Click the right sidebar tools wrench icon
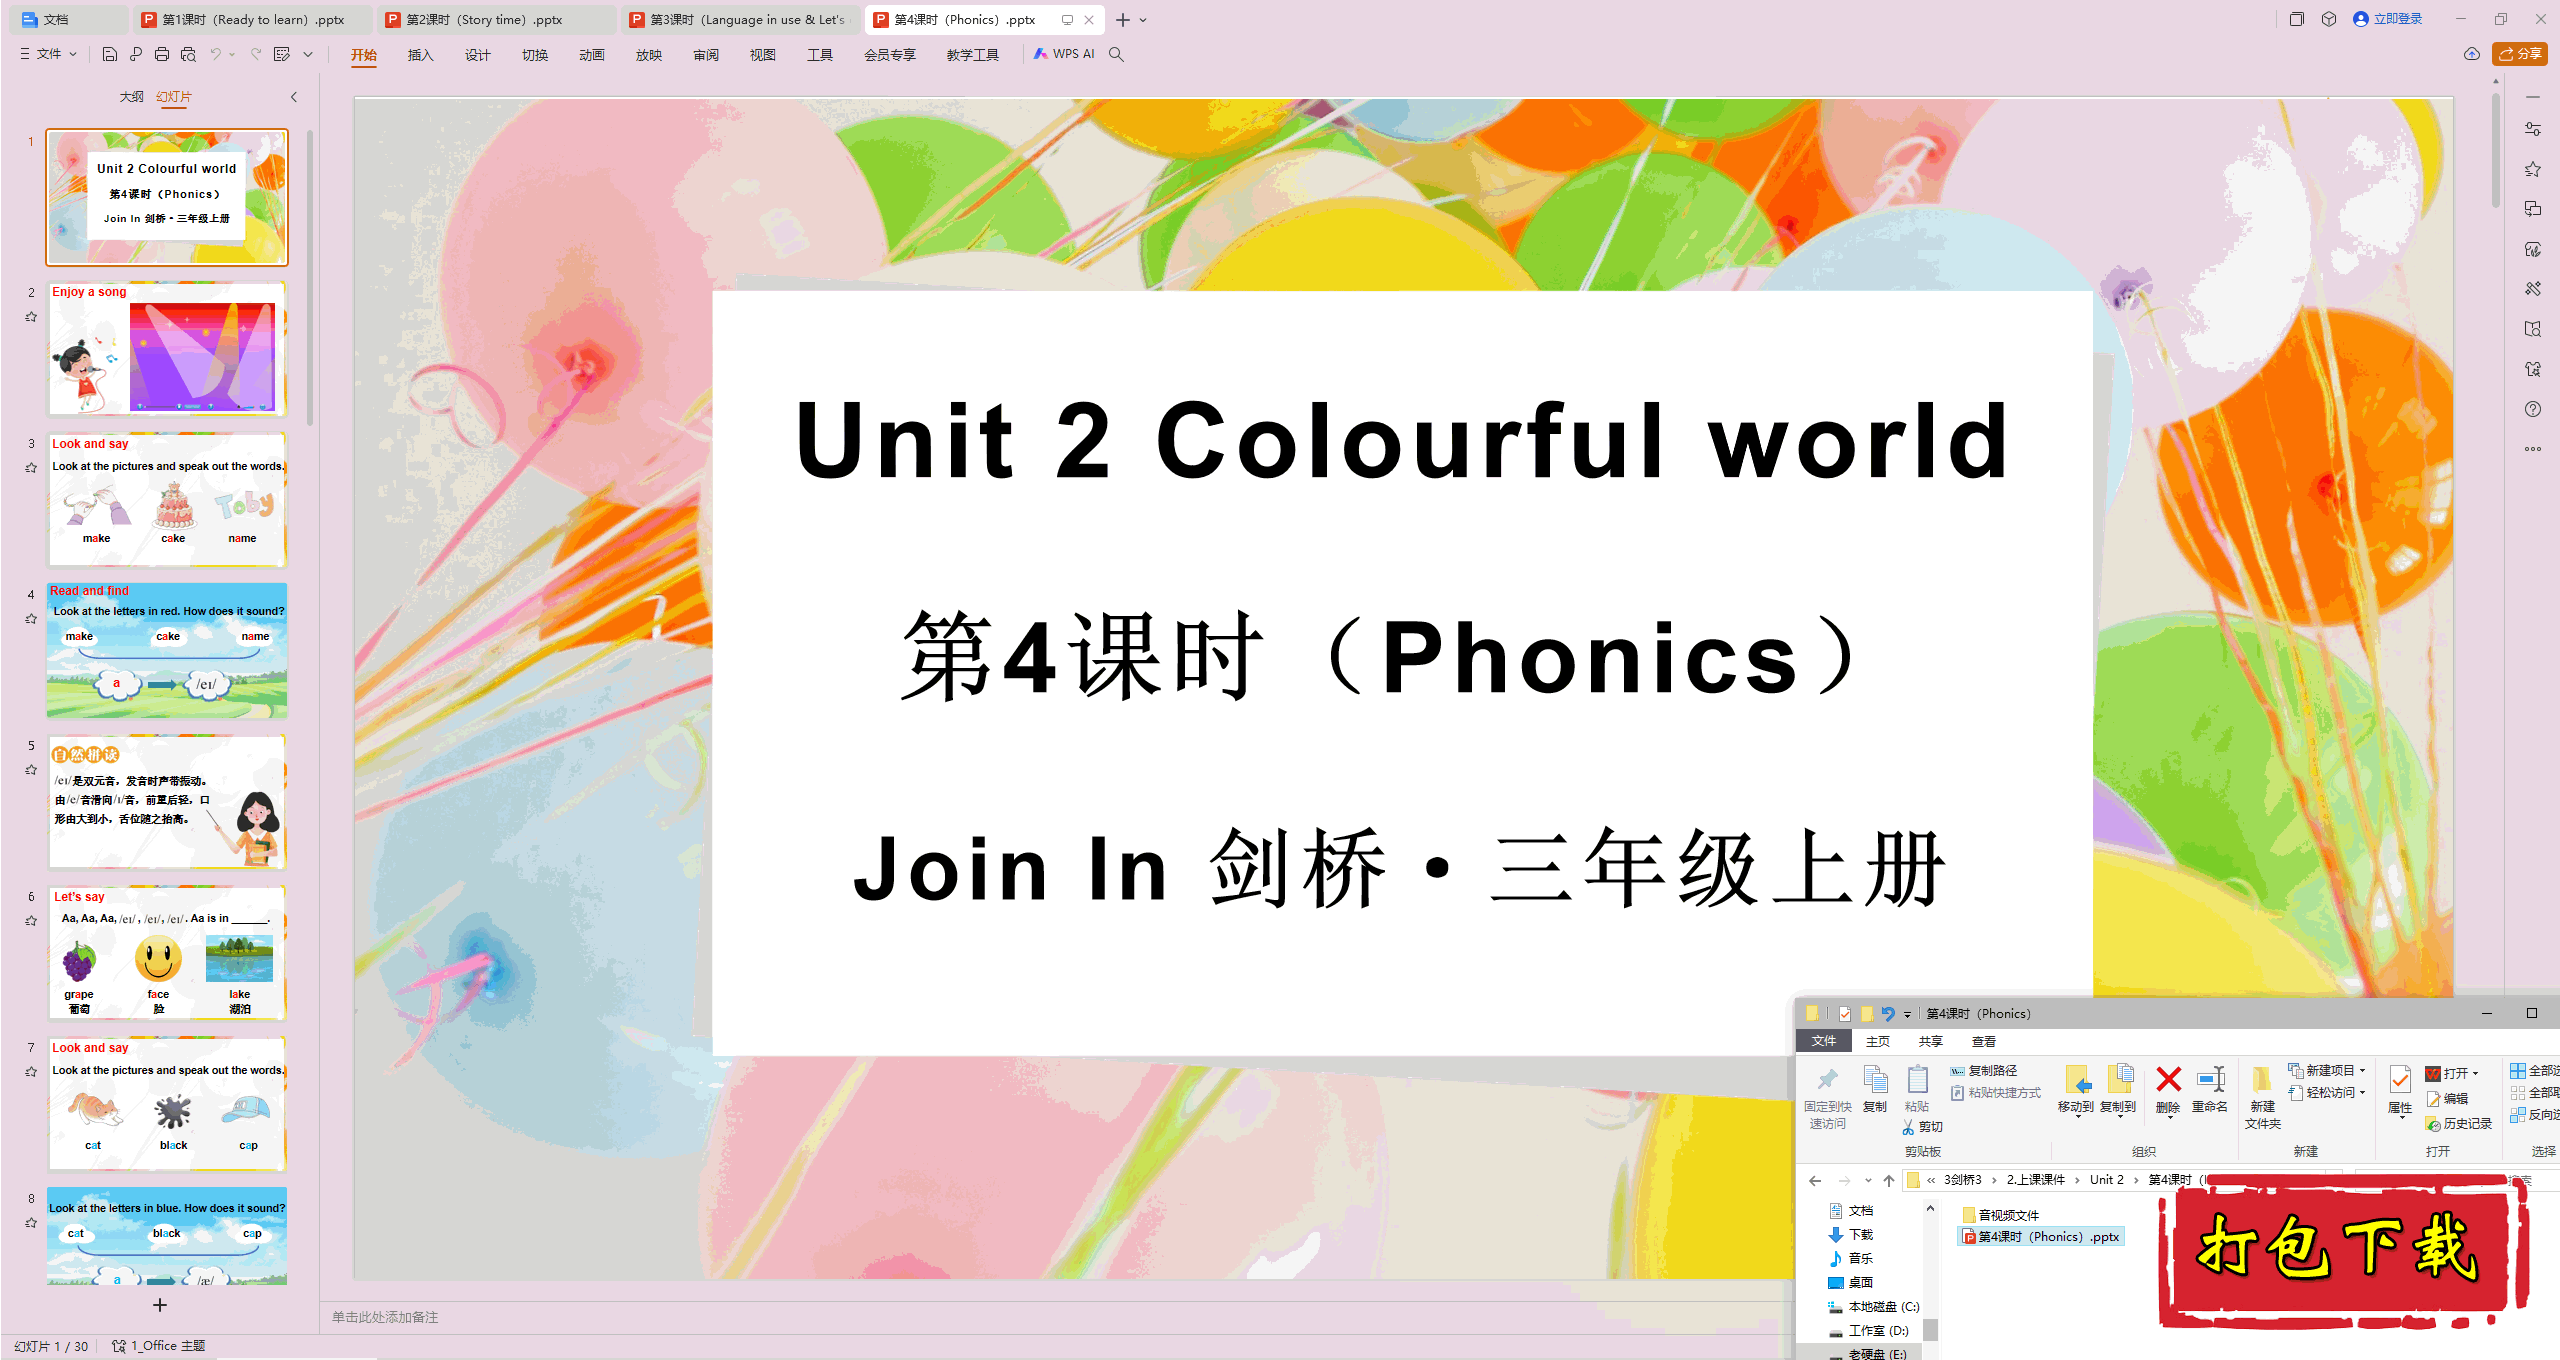The image size is (2560, 1360). tap(2533, 289)
